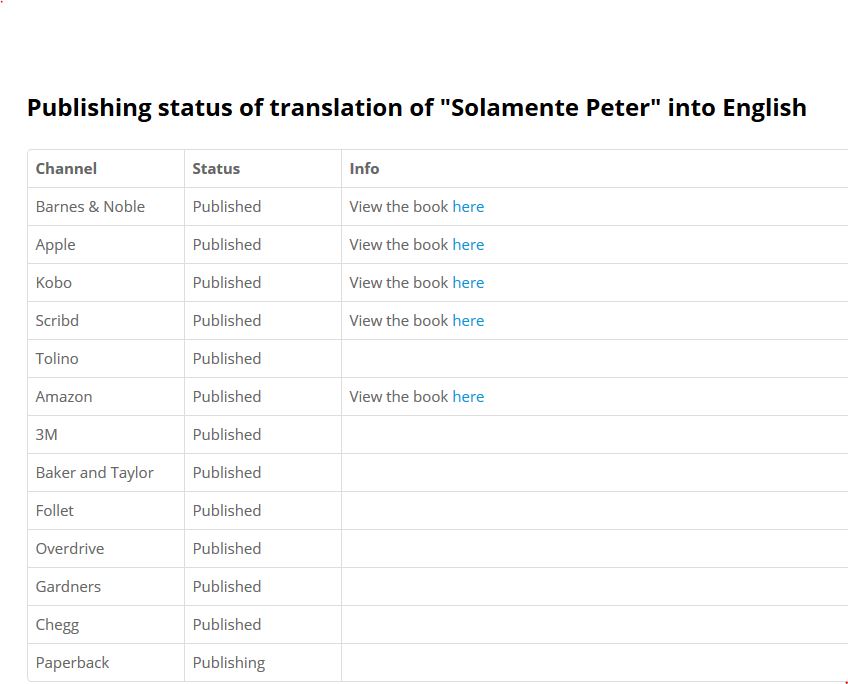The height and width of the screenshot is (684, 848).
Task: Open the Scribd 'here' book link
Action: coord(468,321)
